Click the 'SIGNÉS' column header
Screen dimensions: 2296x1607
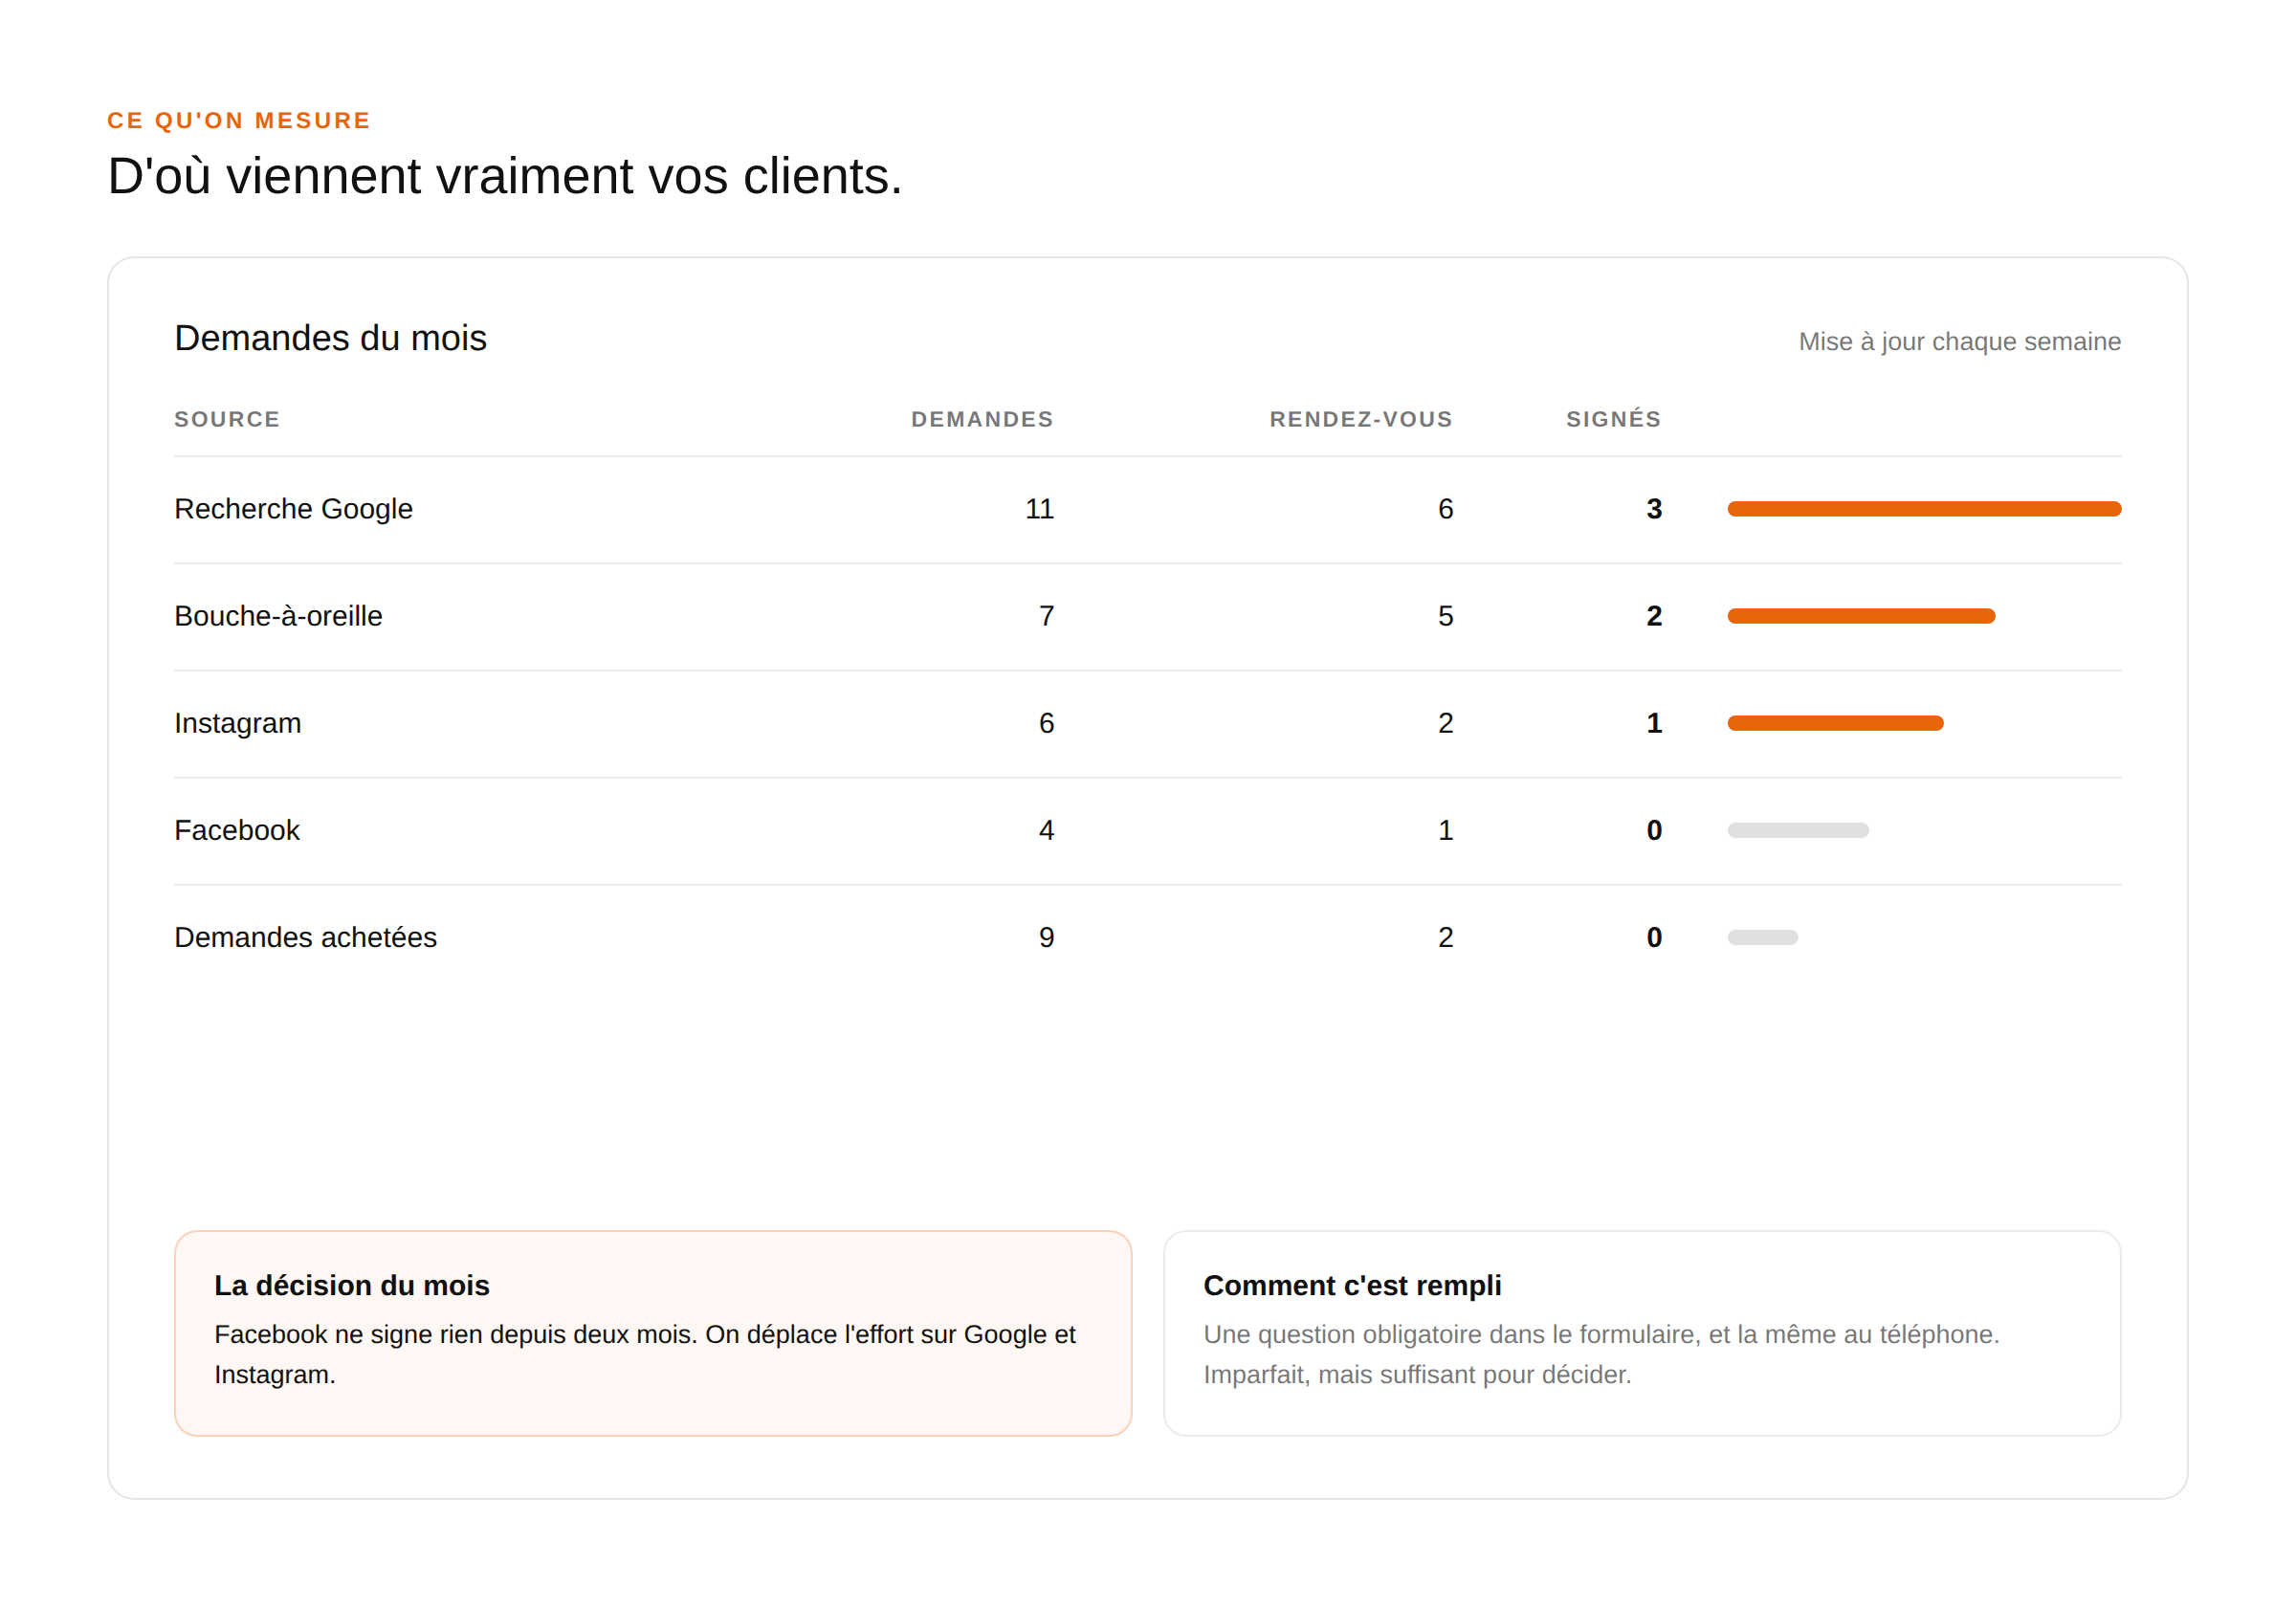tap(1614, 419)
